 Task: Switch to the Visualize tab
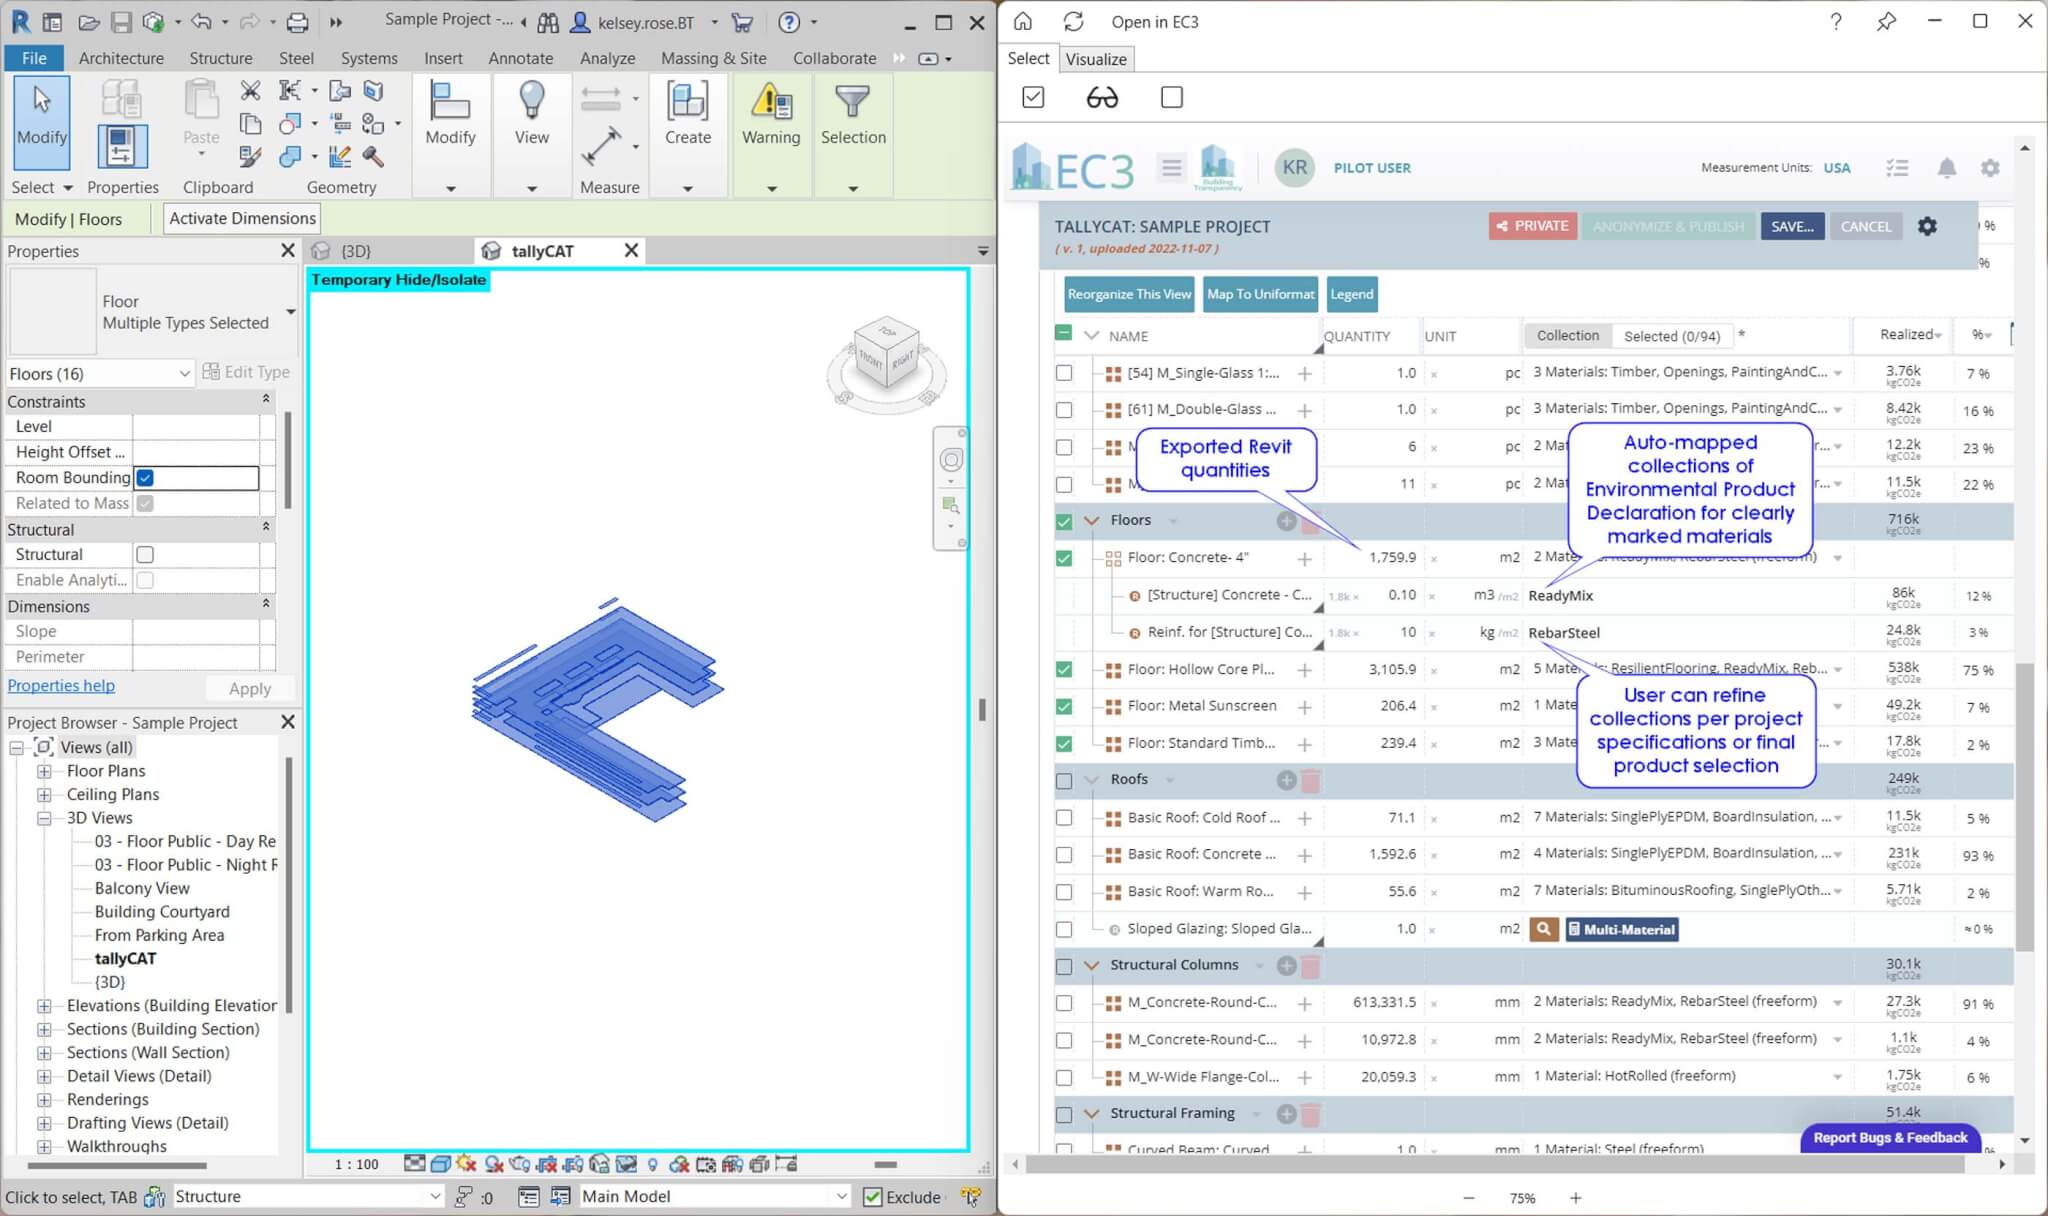[1095, 59]
